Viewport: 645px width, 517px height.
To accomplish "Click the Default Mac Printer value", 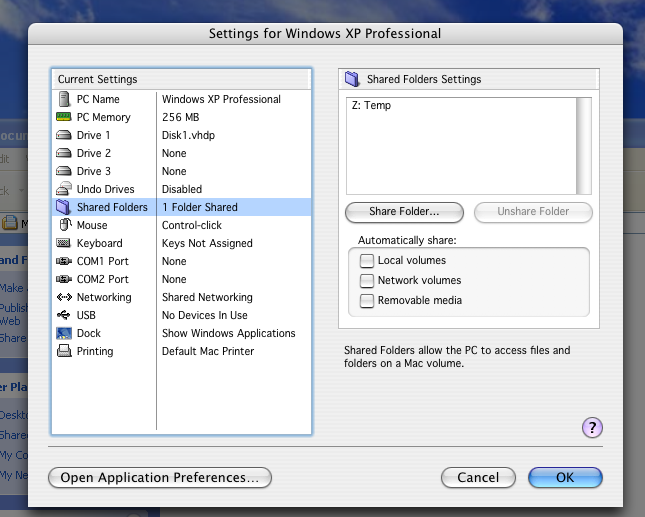I will (x=208, y=351).
